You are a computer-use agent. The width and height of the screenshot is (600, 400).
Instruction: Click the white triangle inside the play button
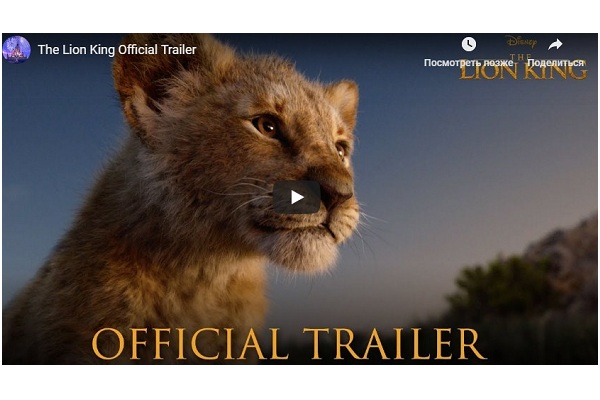pos(297,197)
